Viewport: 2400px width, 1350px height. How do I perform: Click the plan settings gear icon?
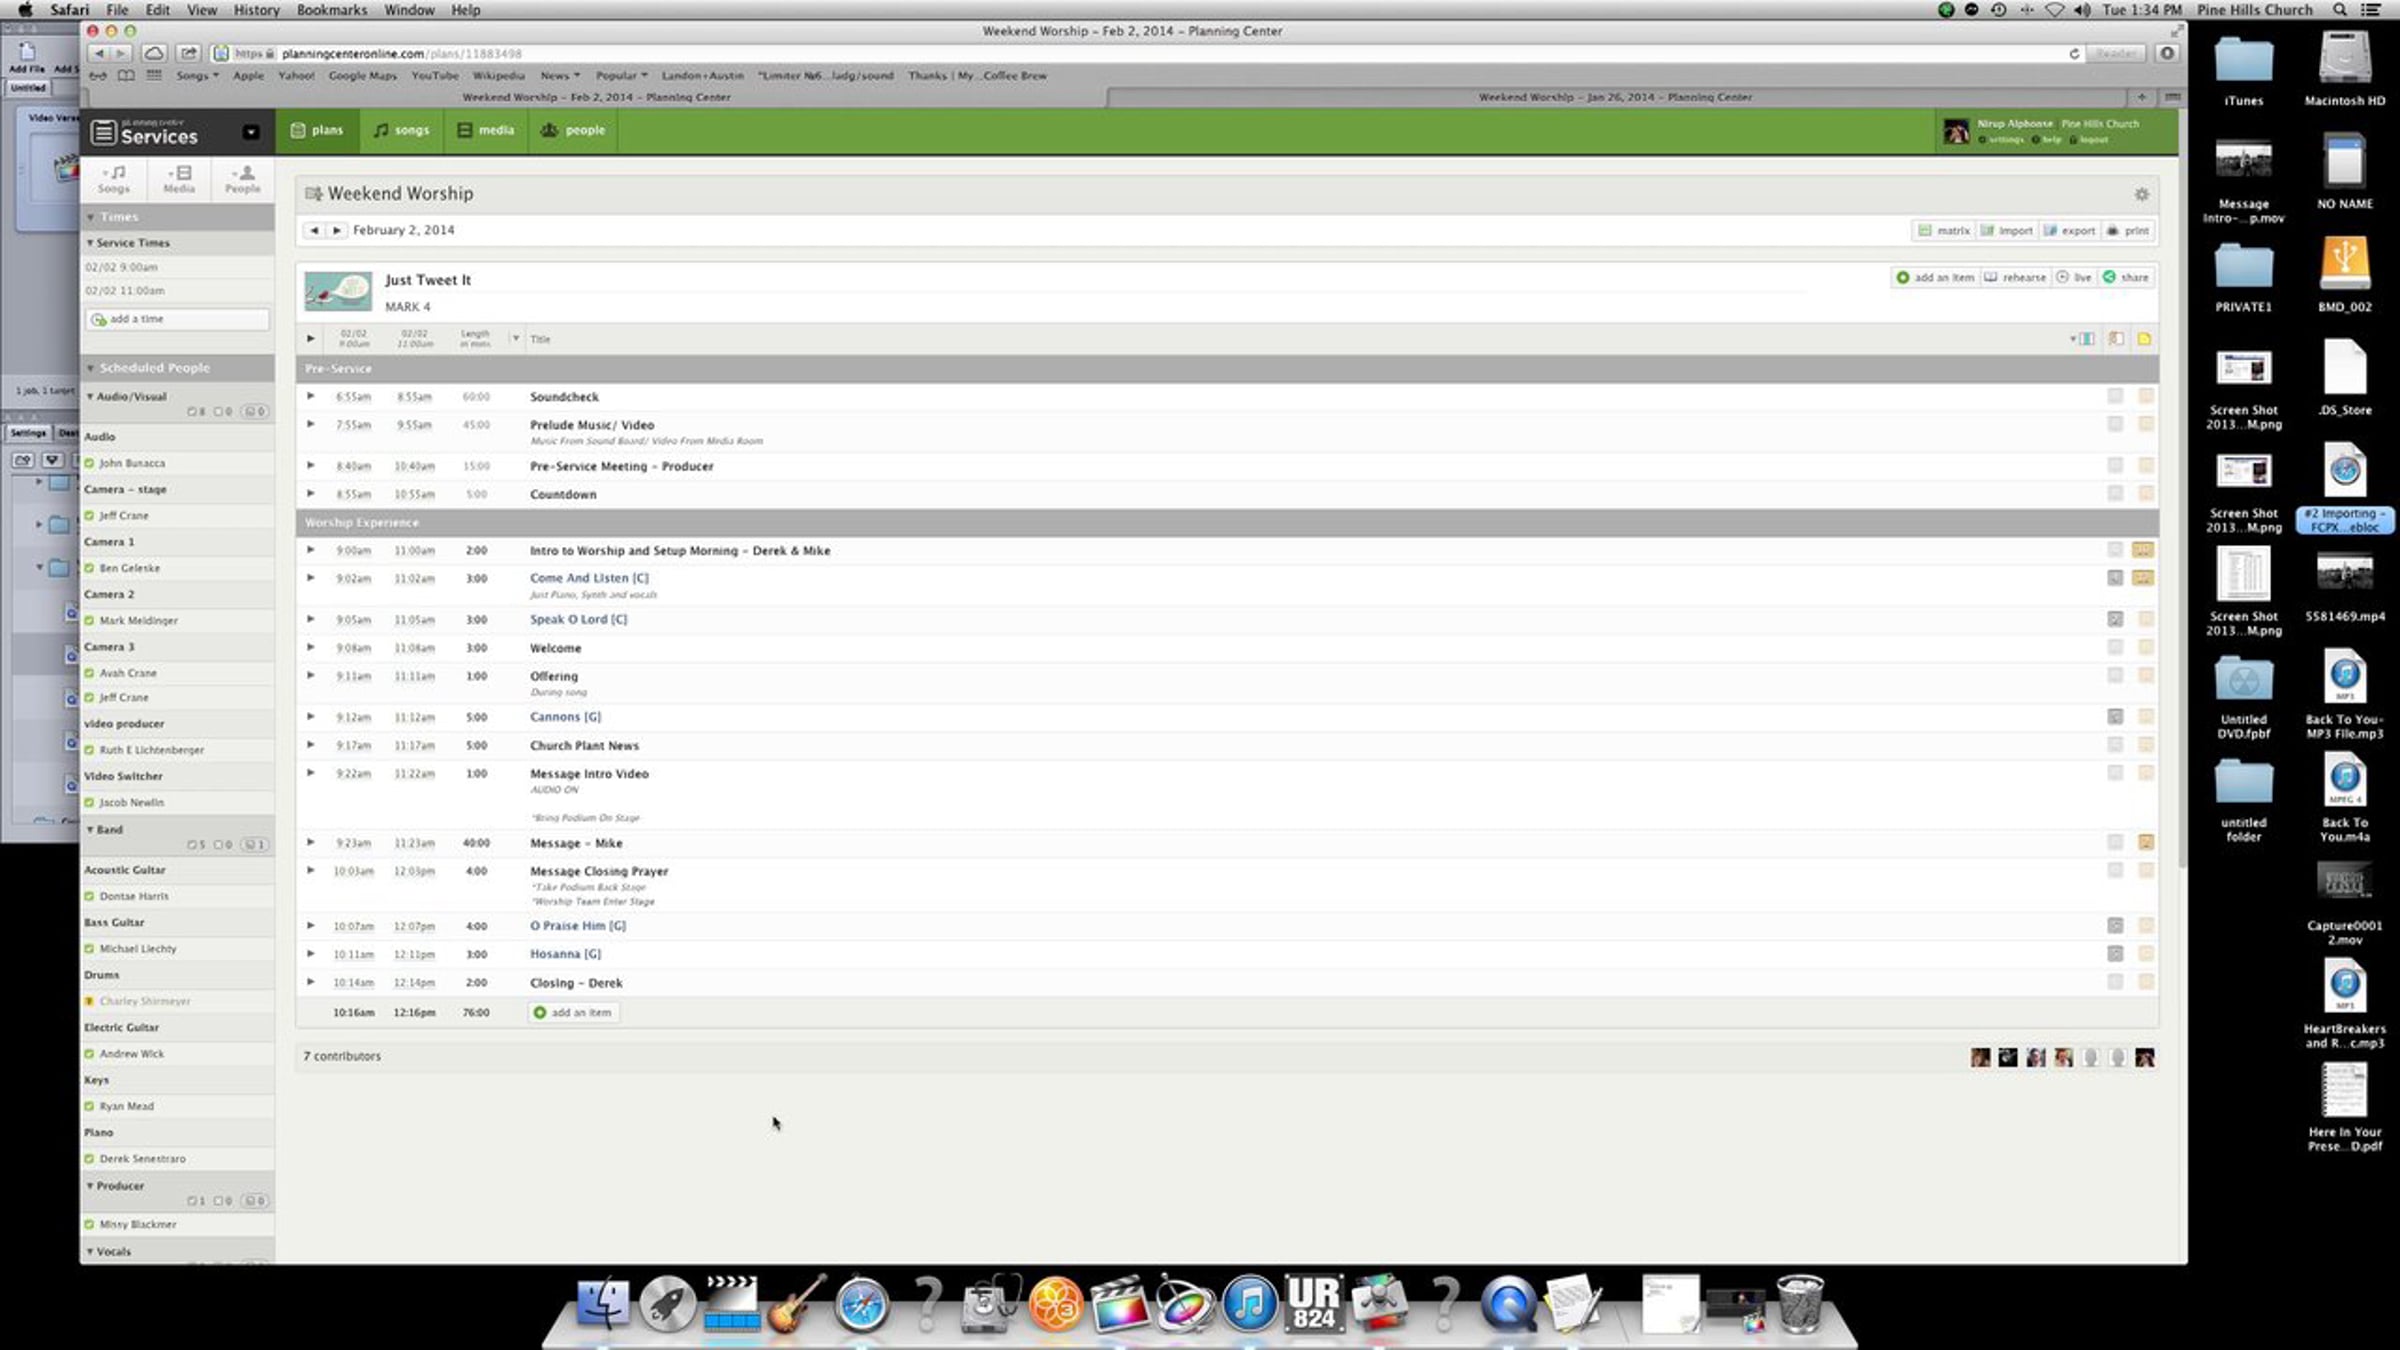pyautogui.click(x=2141, y=194)
